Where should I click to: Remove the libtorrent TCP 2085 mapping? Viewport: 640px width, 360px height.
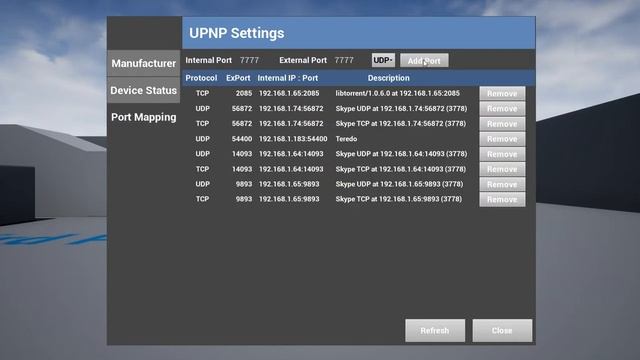pyautogui.click(x=502, y=93)
